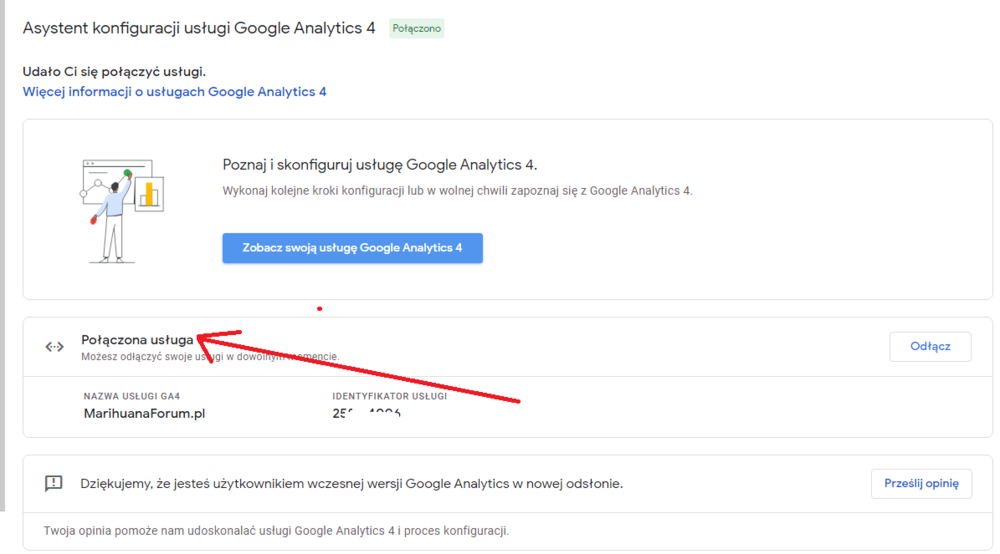Click the Dziękujemy early-user thank-you message
1000x554 pixels.
[351, 484]
